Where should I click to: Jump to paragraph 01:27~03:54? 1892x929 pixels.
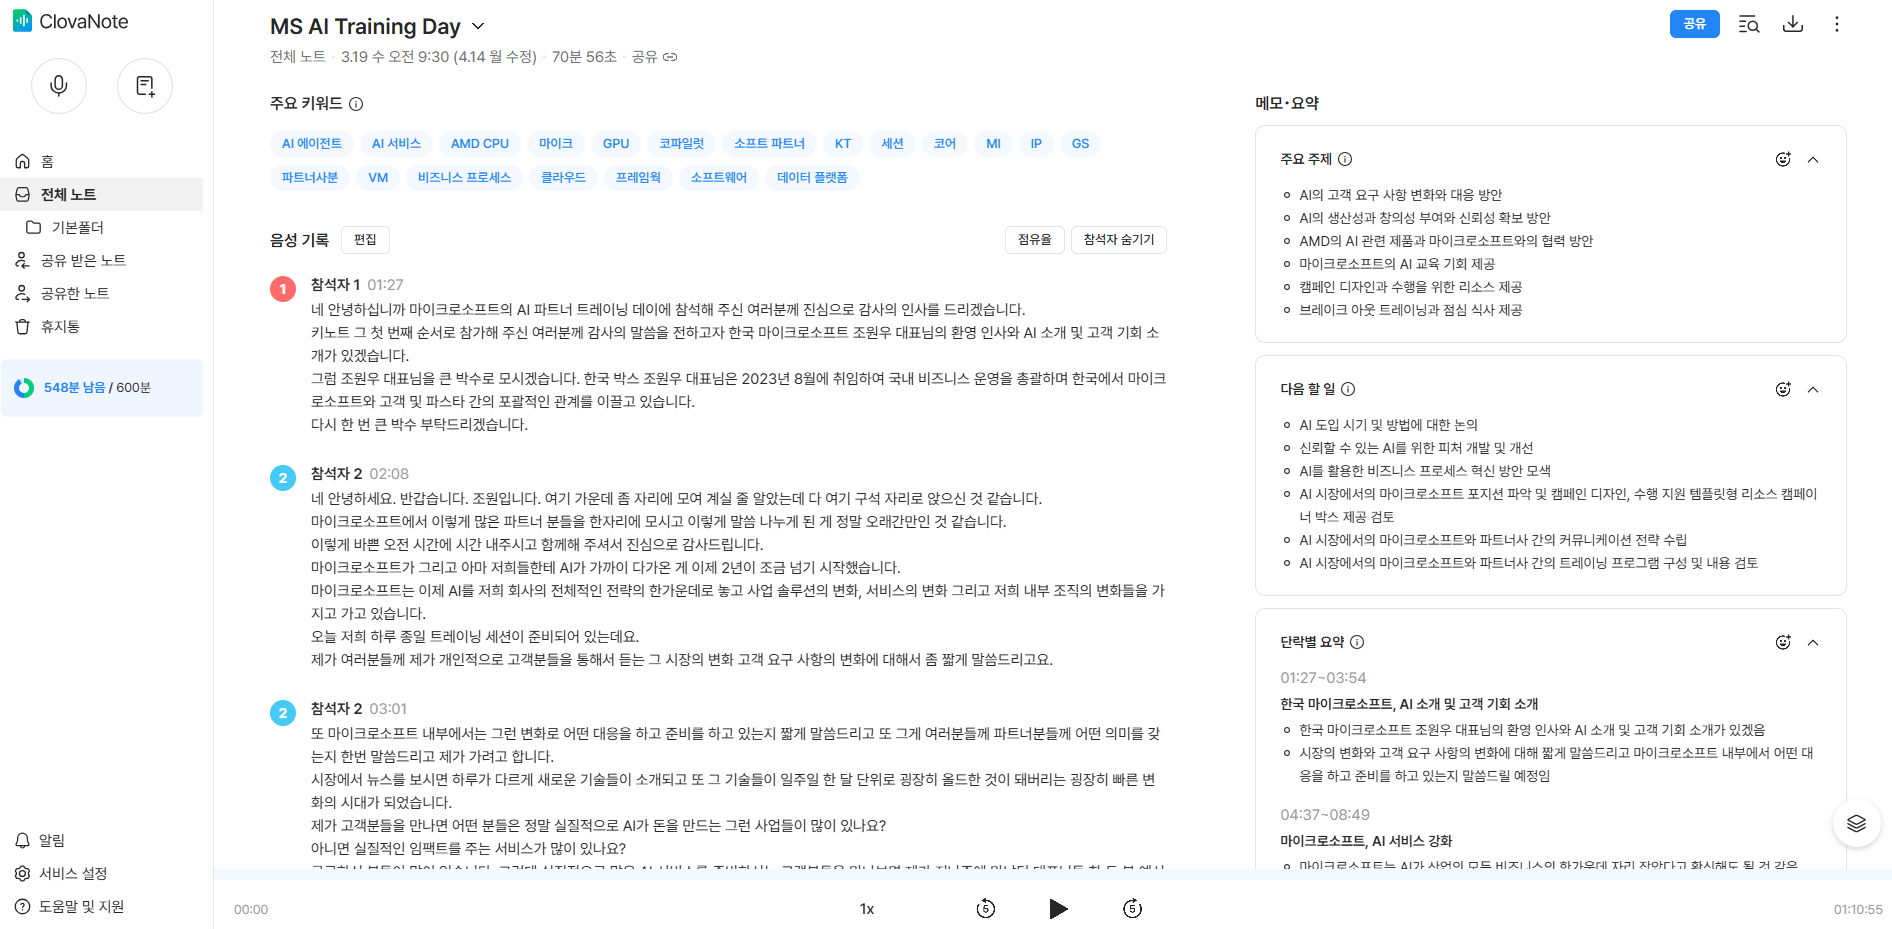pos(1323,678)
